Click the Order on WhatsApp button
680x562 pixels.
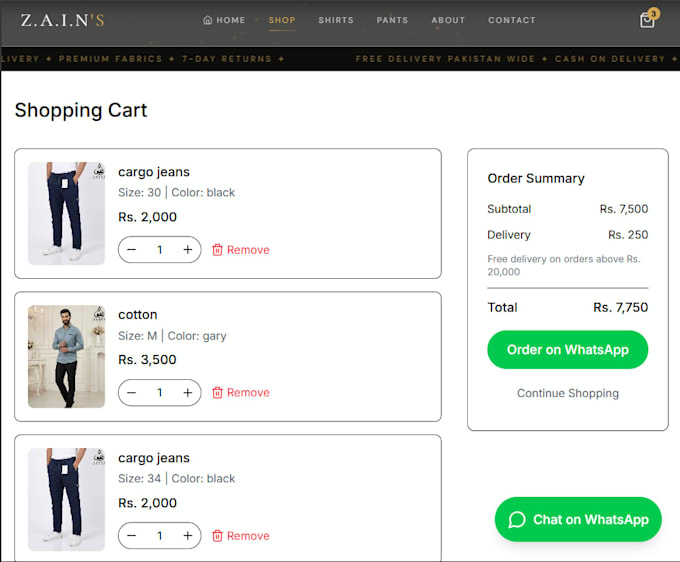pos(568,350)
